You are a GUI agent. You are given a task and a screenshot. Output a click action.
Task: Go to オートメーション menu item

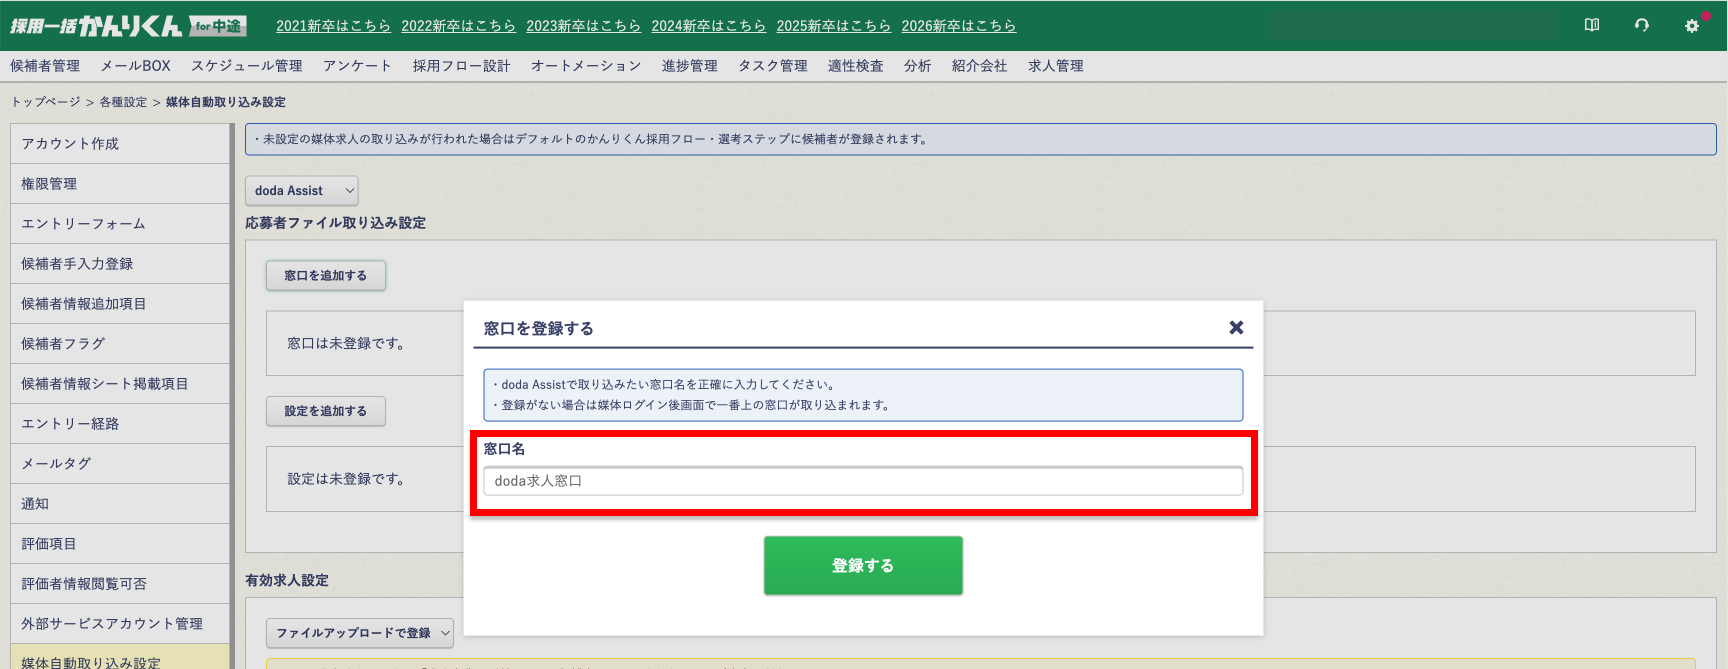pos(586,66)
